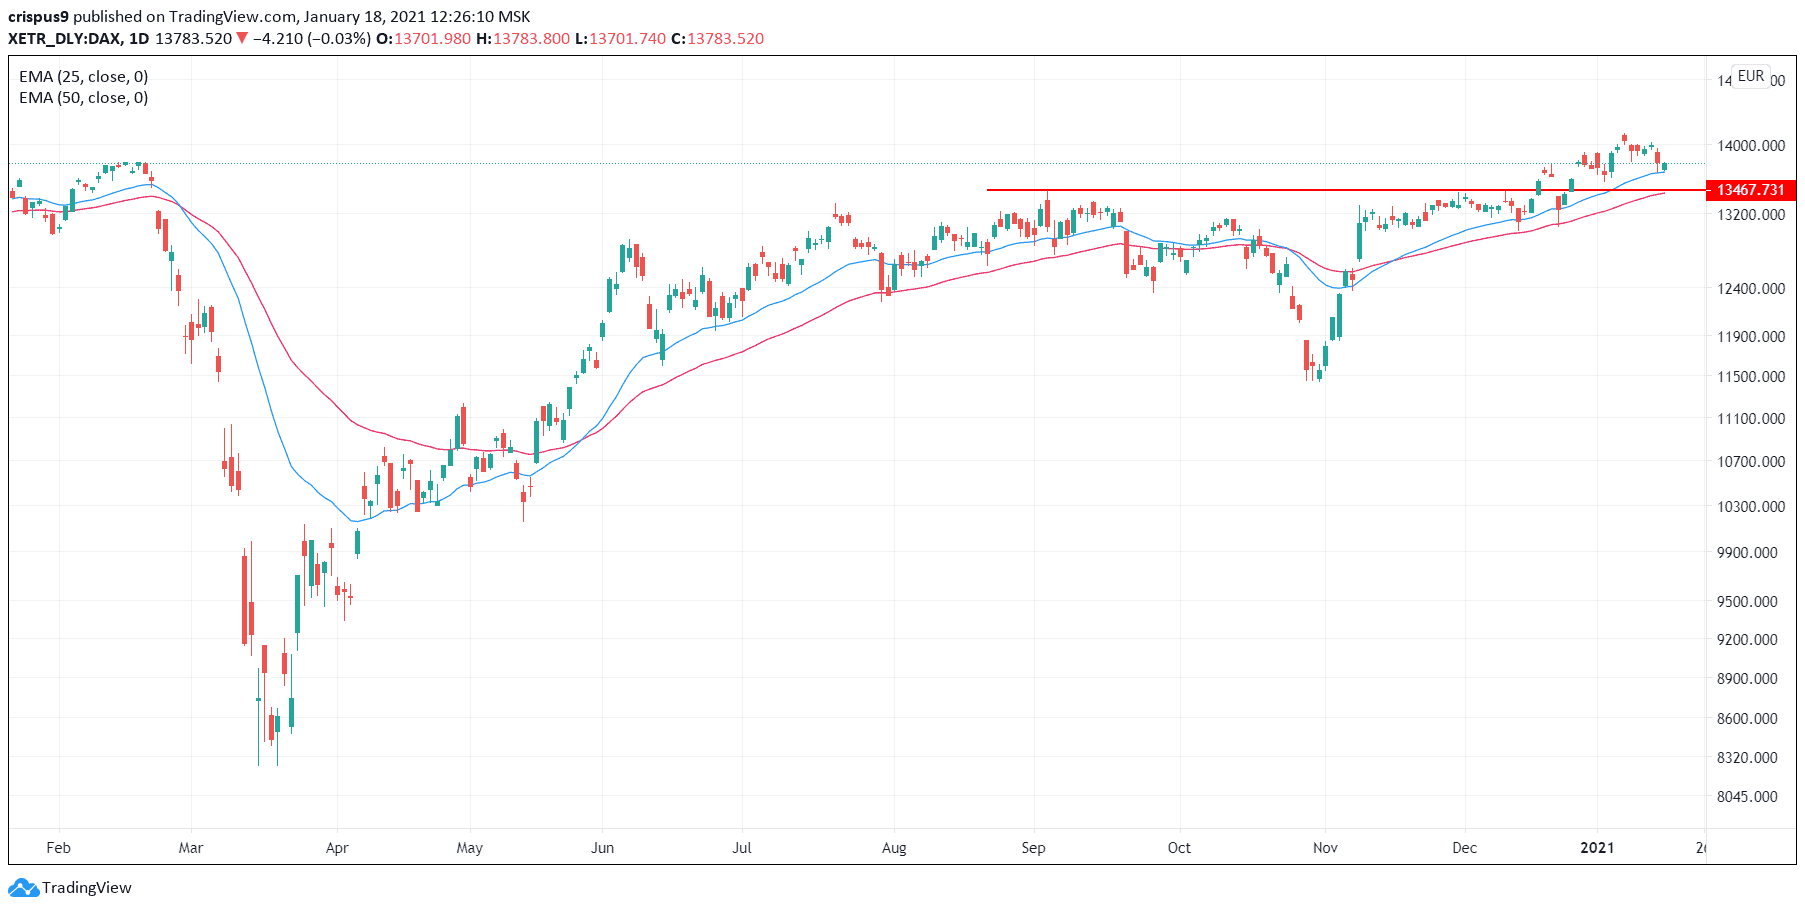The width and height of the screenshot is (1805, 911).
Task: Select the EMA (25, close, 0) indicator label
Action: tap(84, 76)
